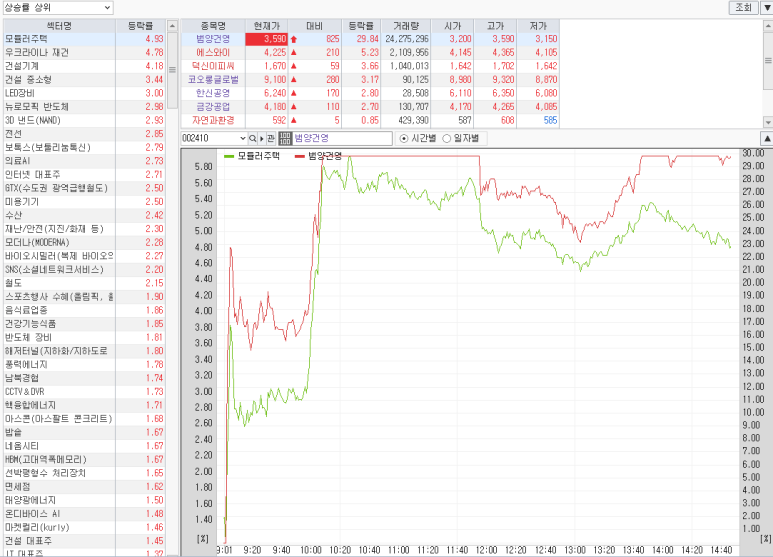Select the 면세점 sector row
This screenshot has width=773, height=557.
(84, 487)
